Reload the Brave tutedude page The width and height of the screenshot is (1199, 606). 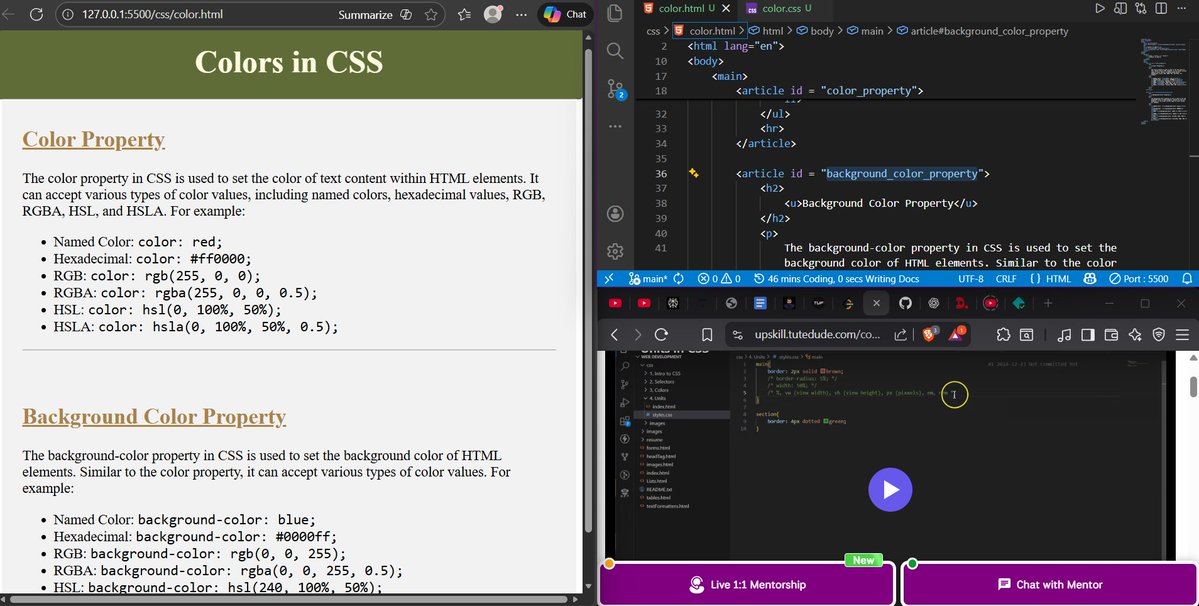tap(661, 335)
